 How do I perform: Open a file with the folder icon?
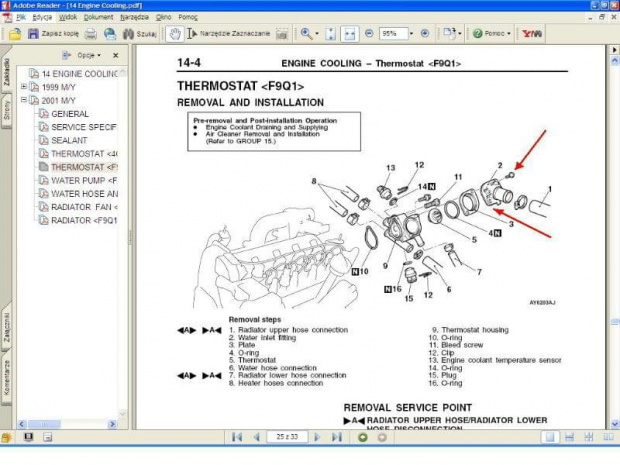[x=15, y=34]
